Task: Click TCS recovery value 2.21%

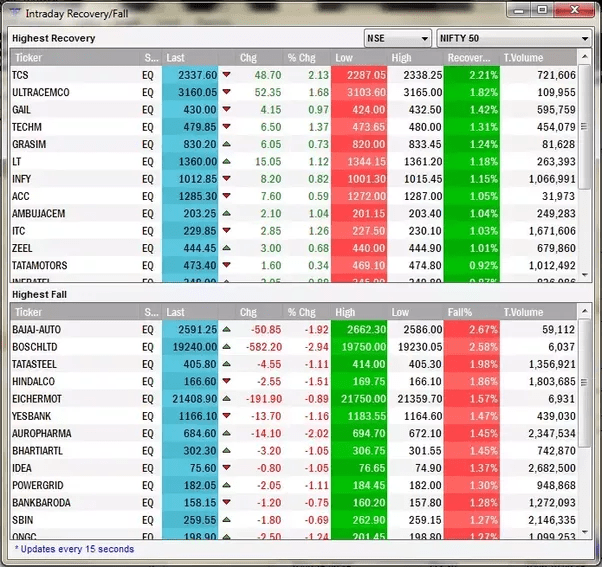Action: tap(483, 75)
